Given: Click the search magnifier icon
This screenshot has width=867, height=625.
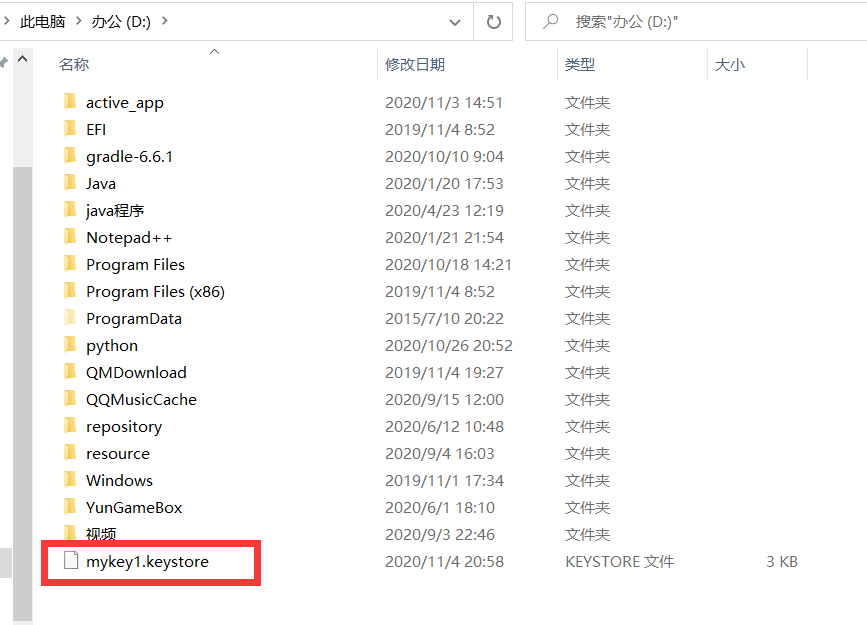Looking at the screenshot, I should [x=550, y=22].
